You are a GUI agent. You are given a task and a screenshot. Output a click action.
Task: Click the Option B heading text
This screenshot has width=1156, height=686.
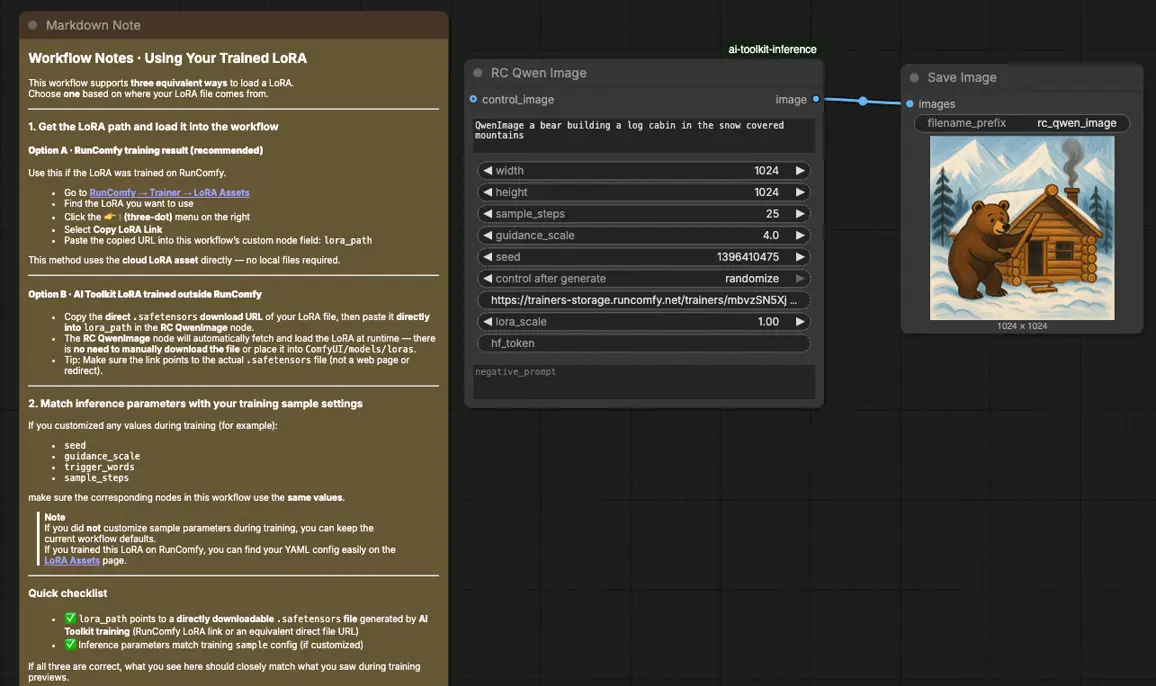tap(144, 294)
